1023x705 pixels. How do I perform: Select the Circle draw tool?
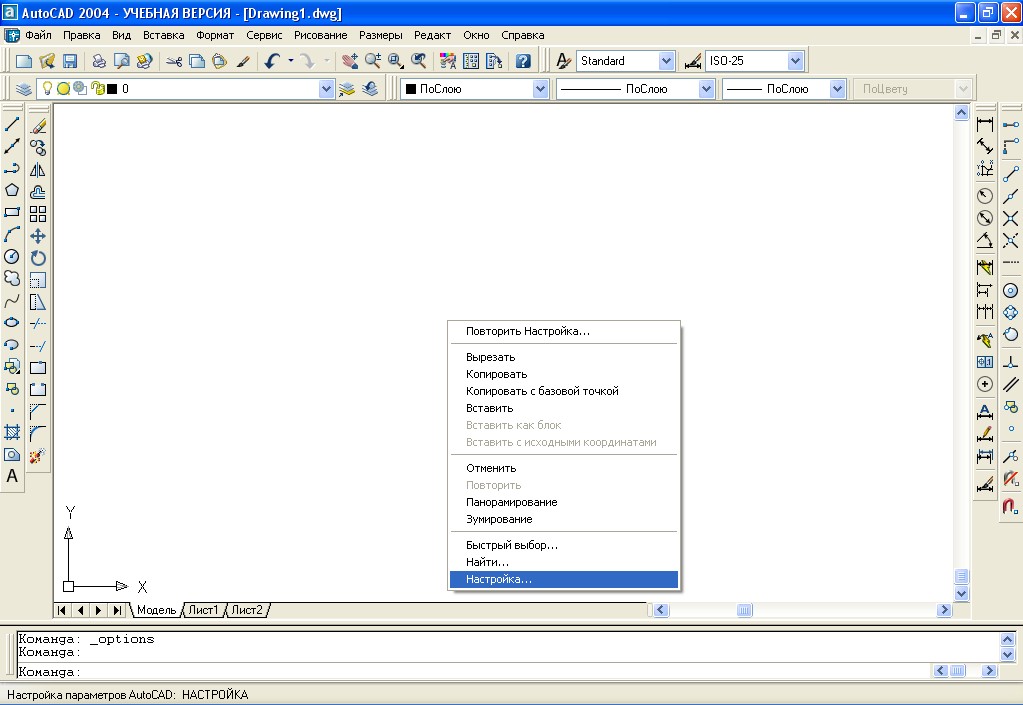pos(12,256)
